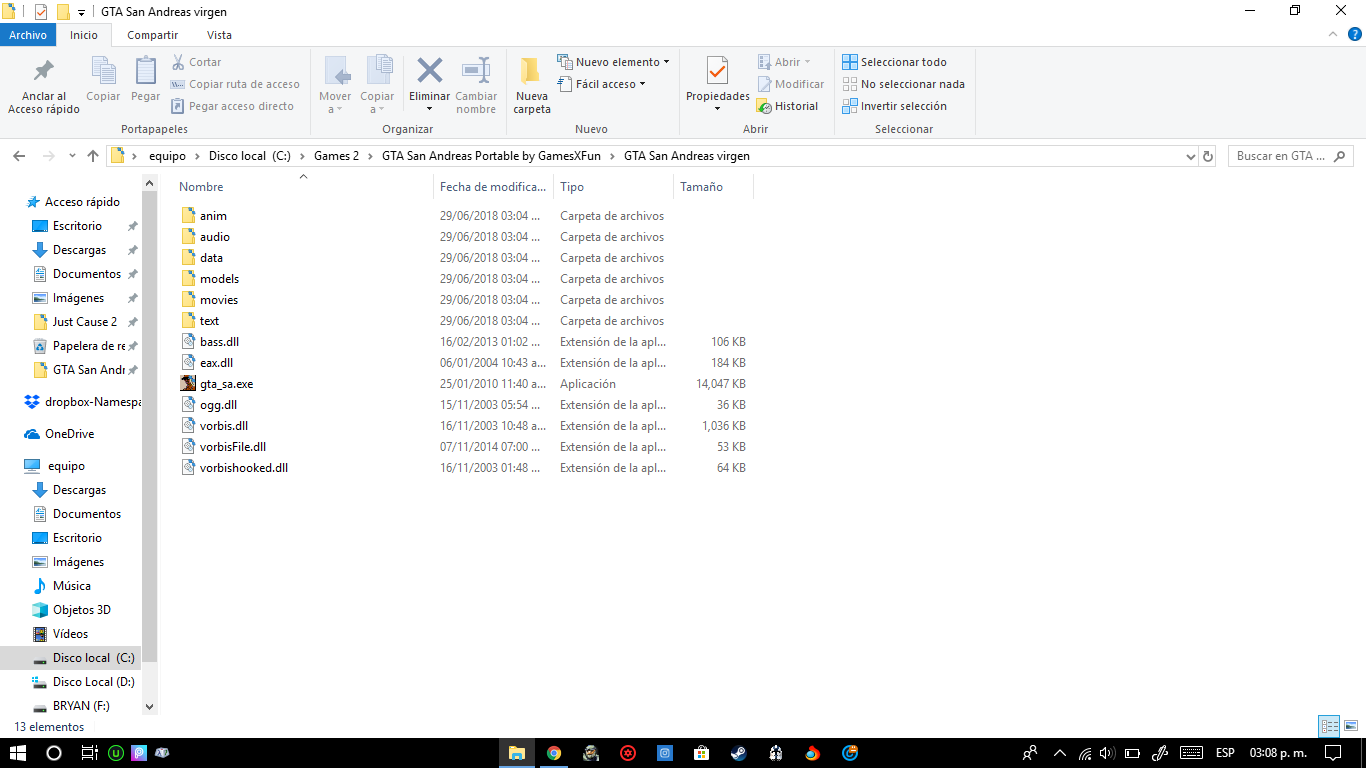Switch to the Vista ribbon tab
The height and width of the screenshot is (768, 1366).
tap(219, 35)
